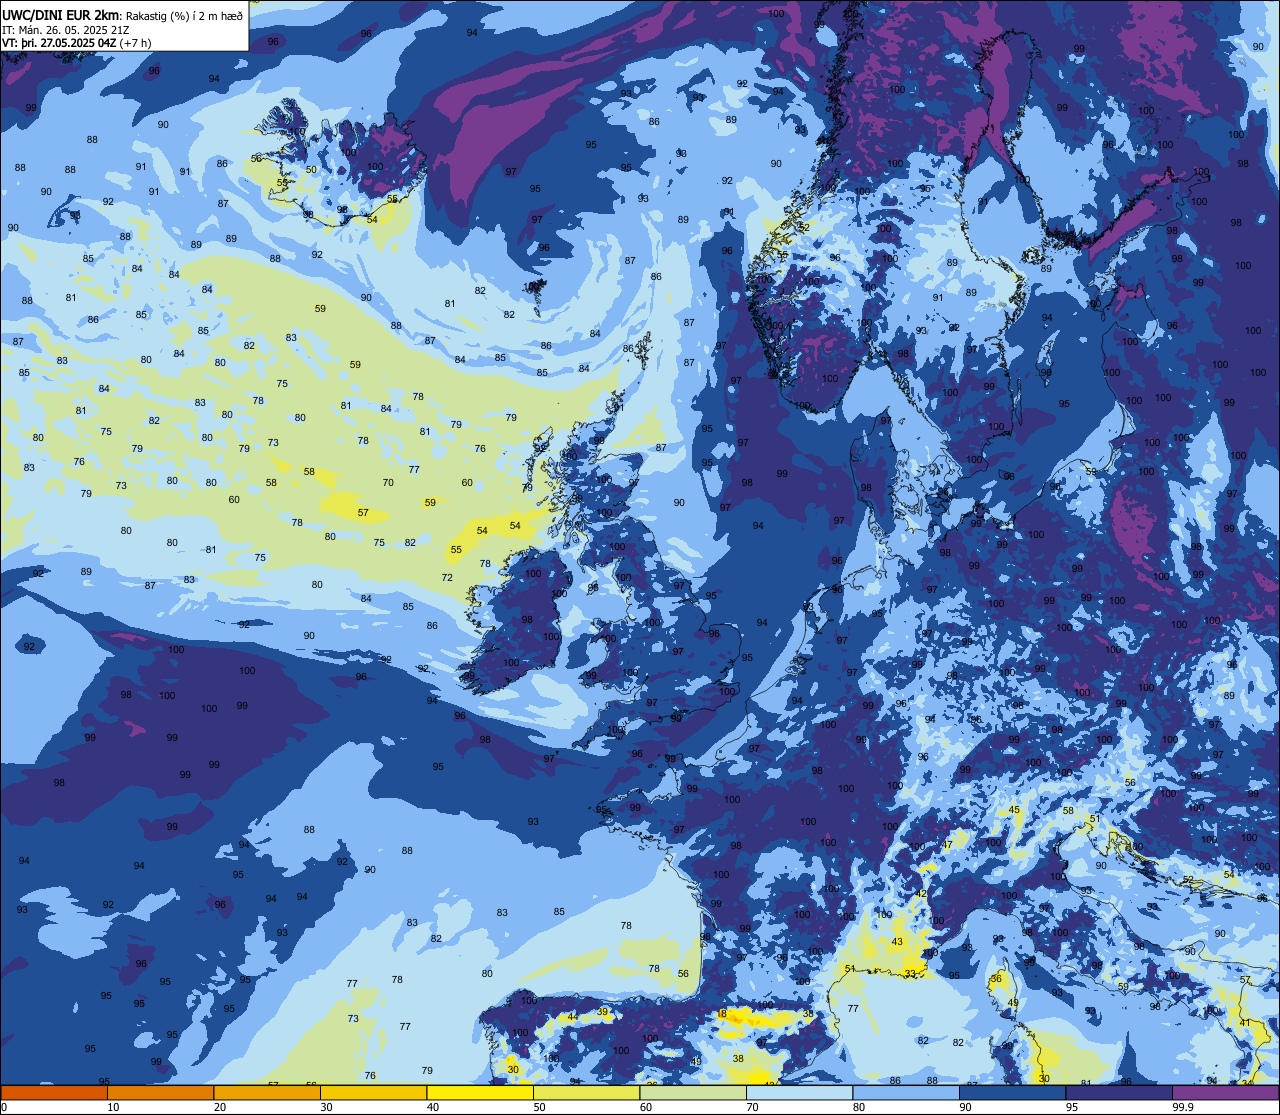Click the light blue 70–80 legend segment
Image resolution: width=1280 pixels, height=1115 pixels.
click(x=799, y=1092)
